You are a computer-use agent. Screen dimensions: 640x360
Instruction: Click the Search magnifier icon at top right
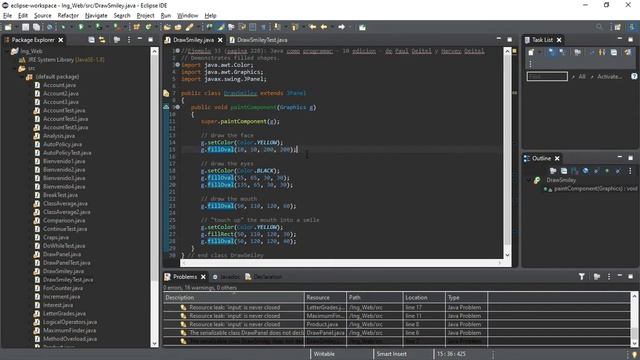[x=599, y=27]
